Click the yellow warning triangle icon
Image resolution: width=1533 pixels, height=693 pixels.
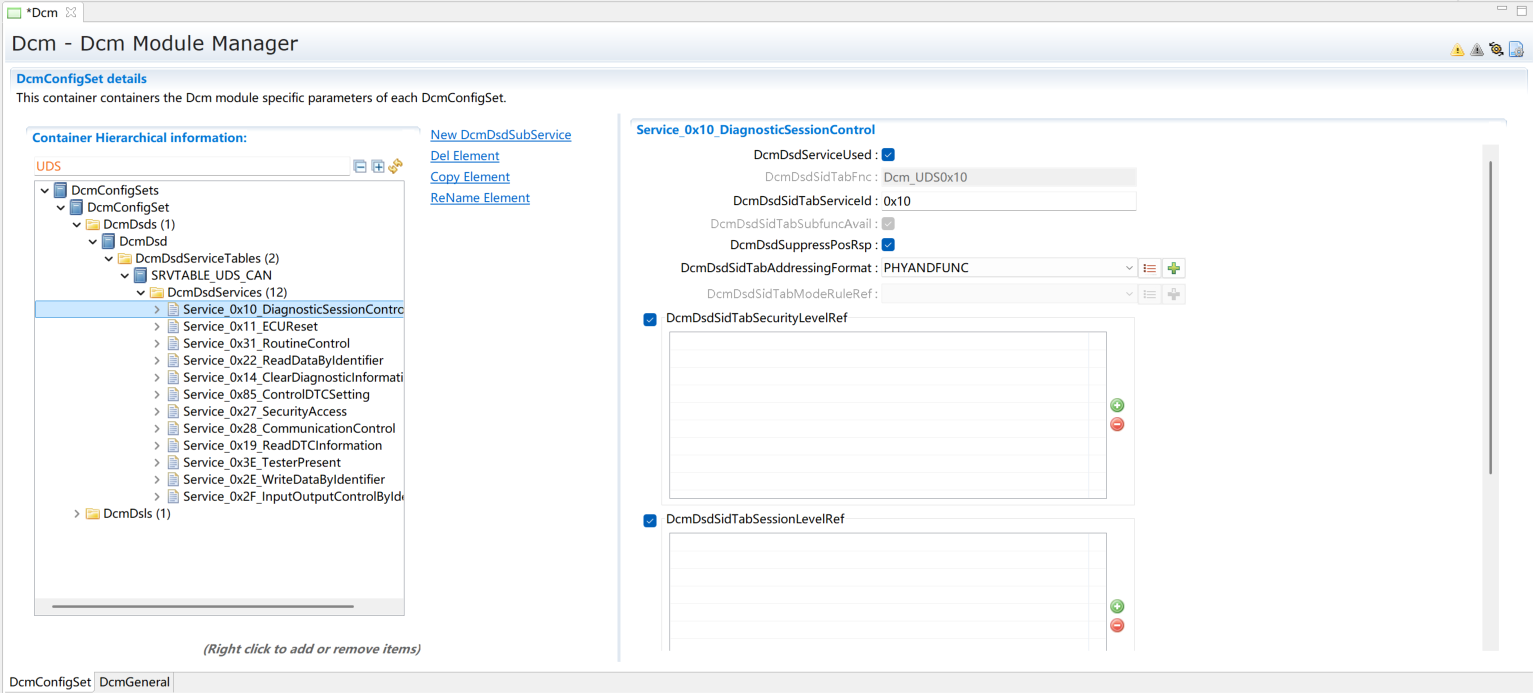[x=1457, y=50]
